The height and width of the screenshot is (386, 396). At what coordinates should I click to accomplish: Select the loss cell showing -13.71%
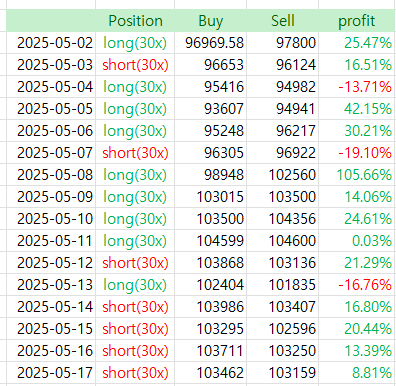tap(357, 87)
